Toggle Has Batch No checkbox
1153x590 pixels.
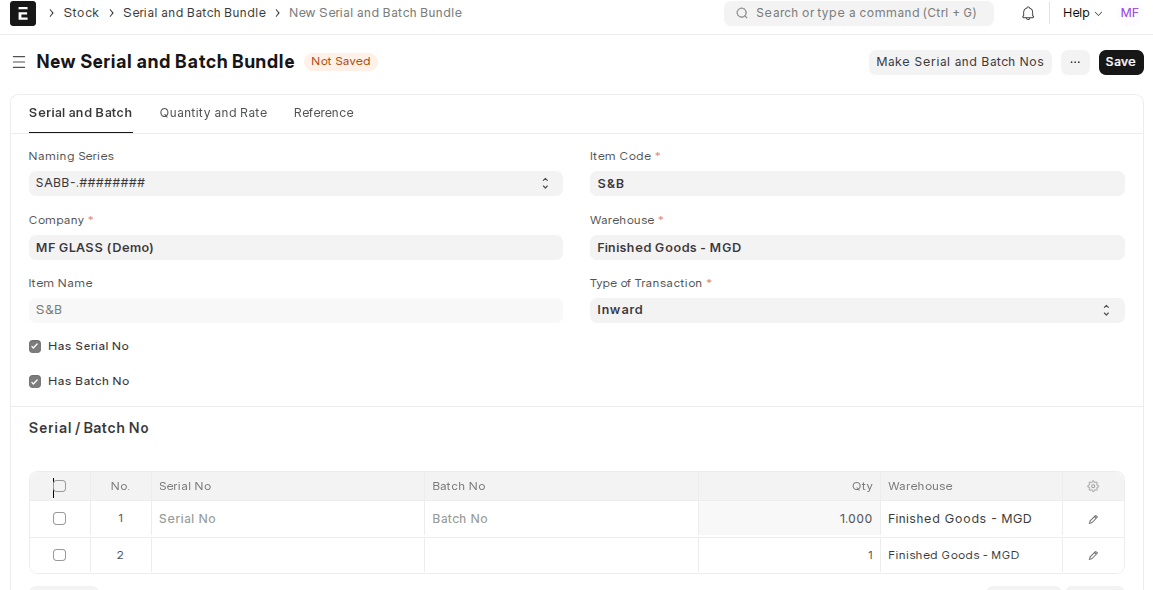coord(35,382)
